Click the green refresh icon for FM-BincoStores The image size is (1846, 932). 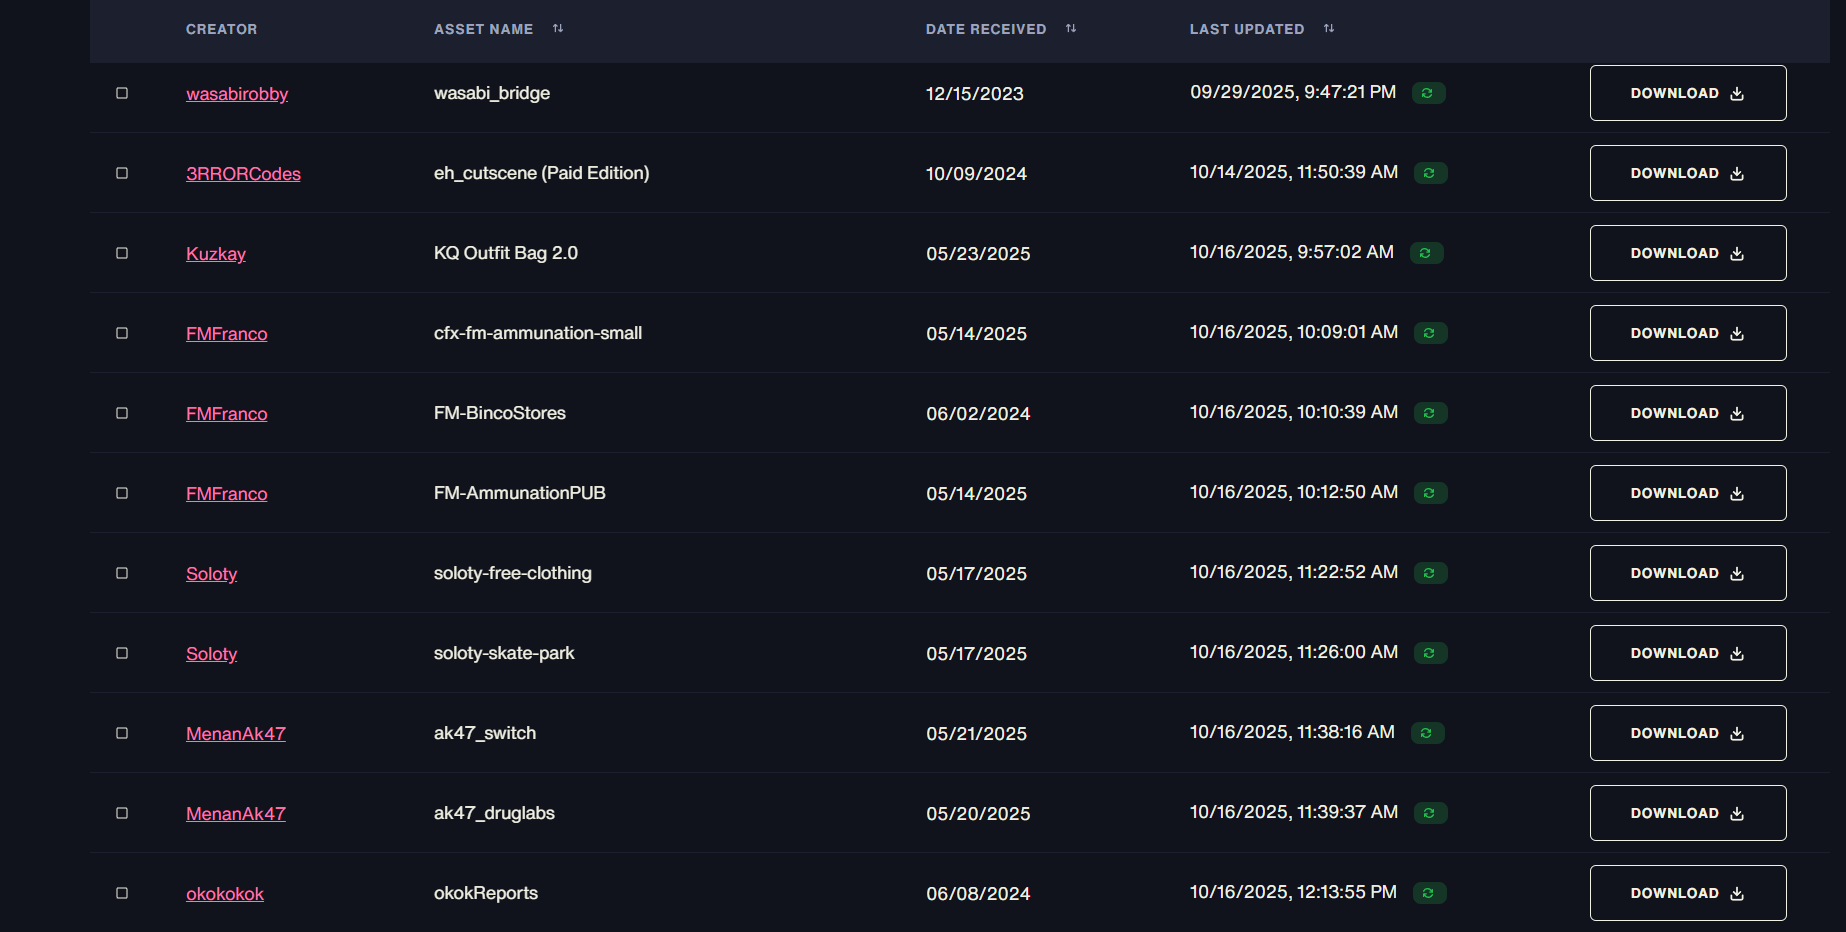[1430, 413]
